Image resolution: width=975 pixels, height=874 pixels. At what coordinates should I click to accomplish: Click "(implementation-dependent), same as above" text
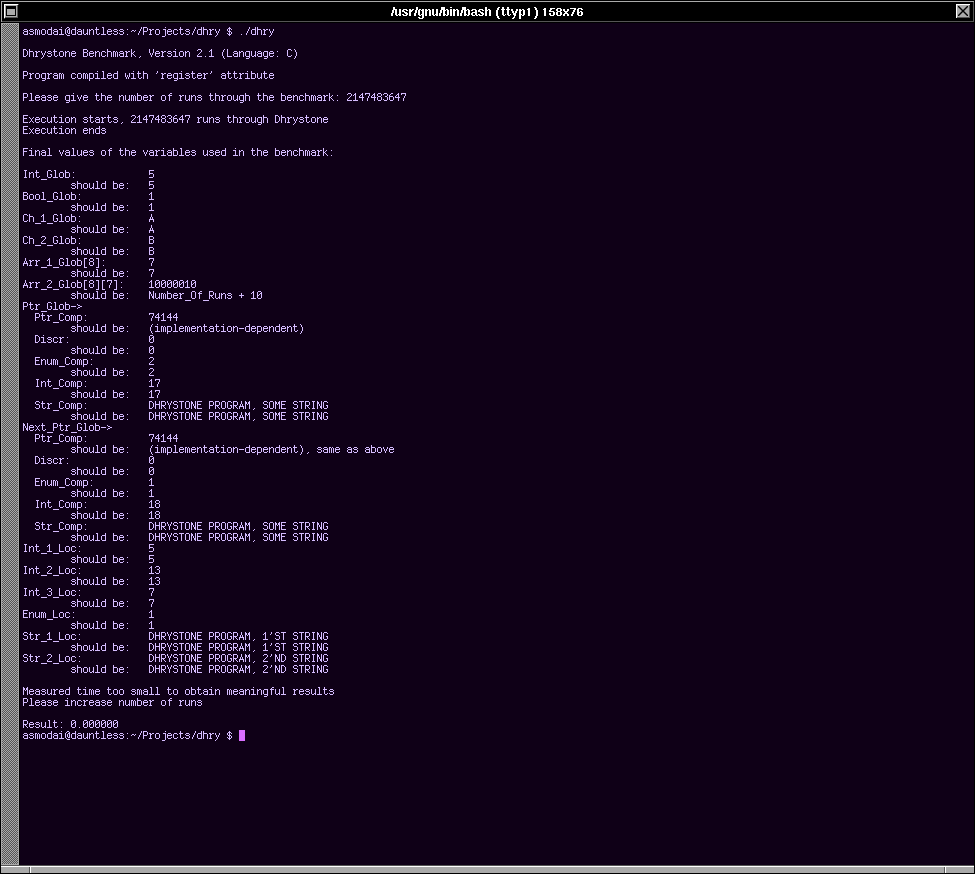tap(271, 450)
